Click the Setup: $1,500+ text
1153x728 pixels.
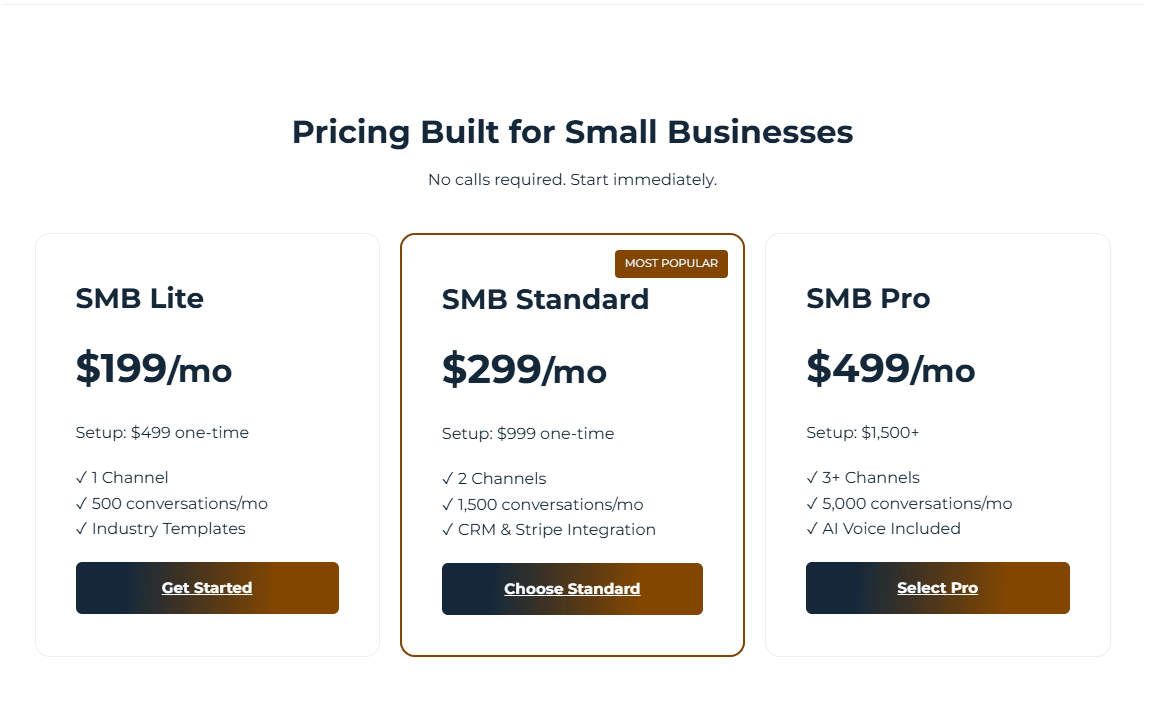pos(862,433)
